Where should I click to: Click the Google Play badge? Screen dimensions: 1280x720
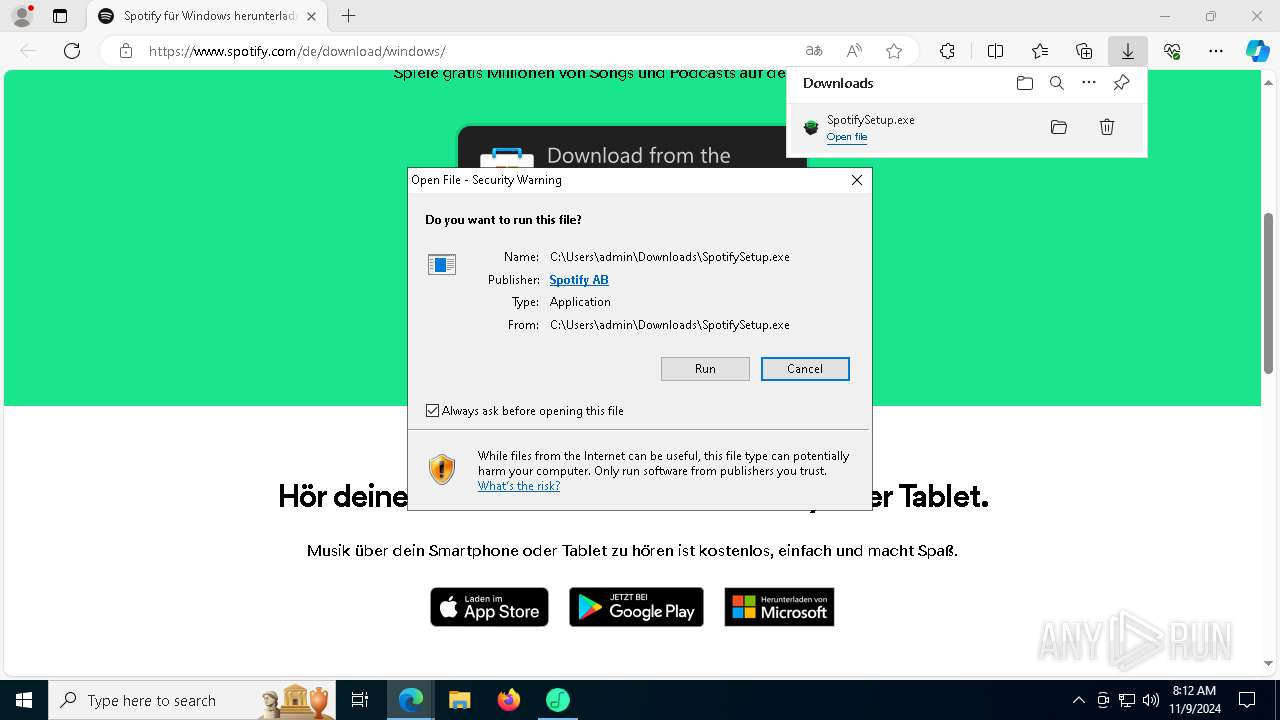pyautogui.click(x=636, y=607)
